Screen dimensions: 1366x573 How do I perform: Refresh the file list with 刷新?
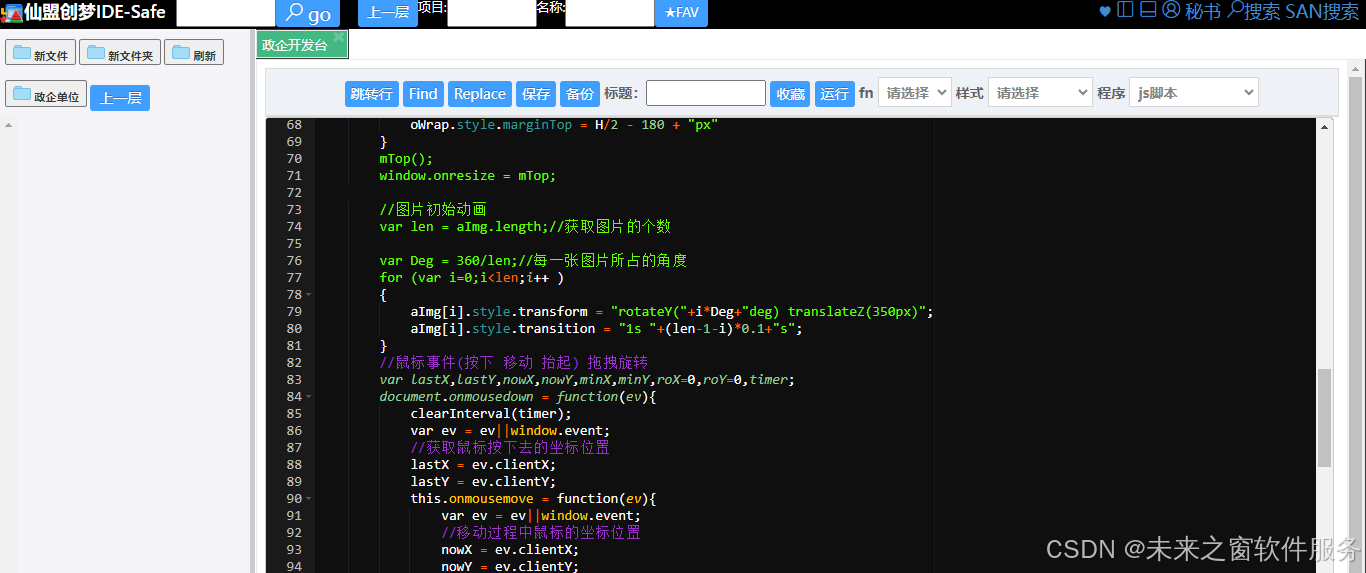[194, 53]
